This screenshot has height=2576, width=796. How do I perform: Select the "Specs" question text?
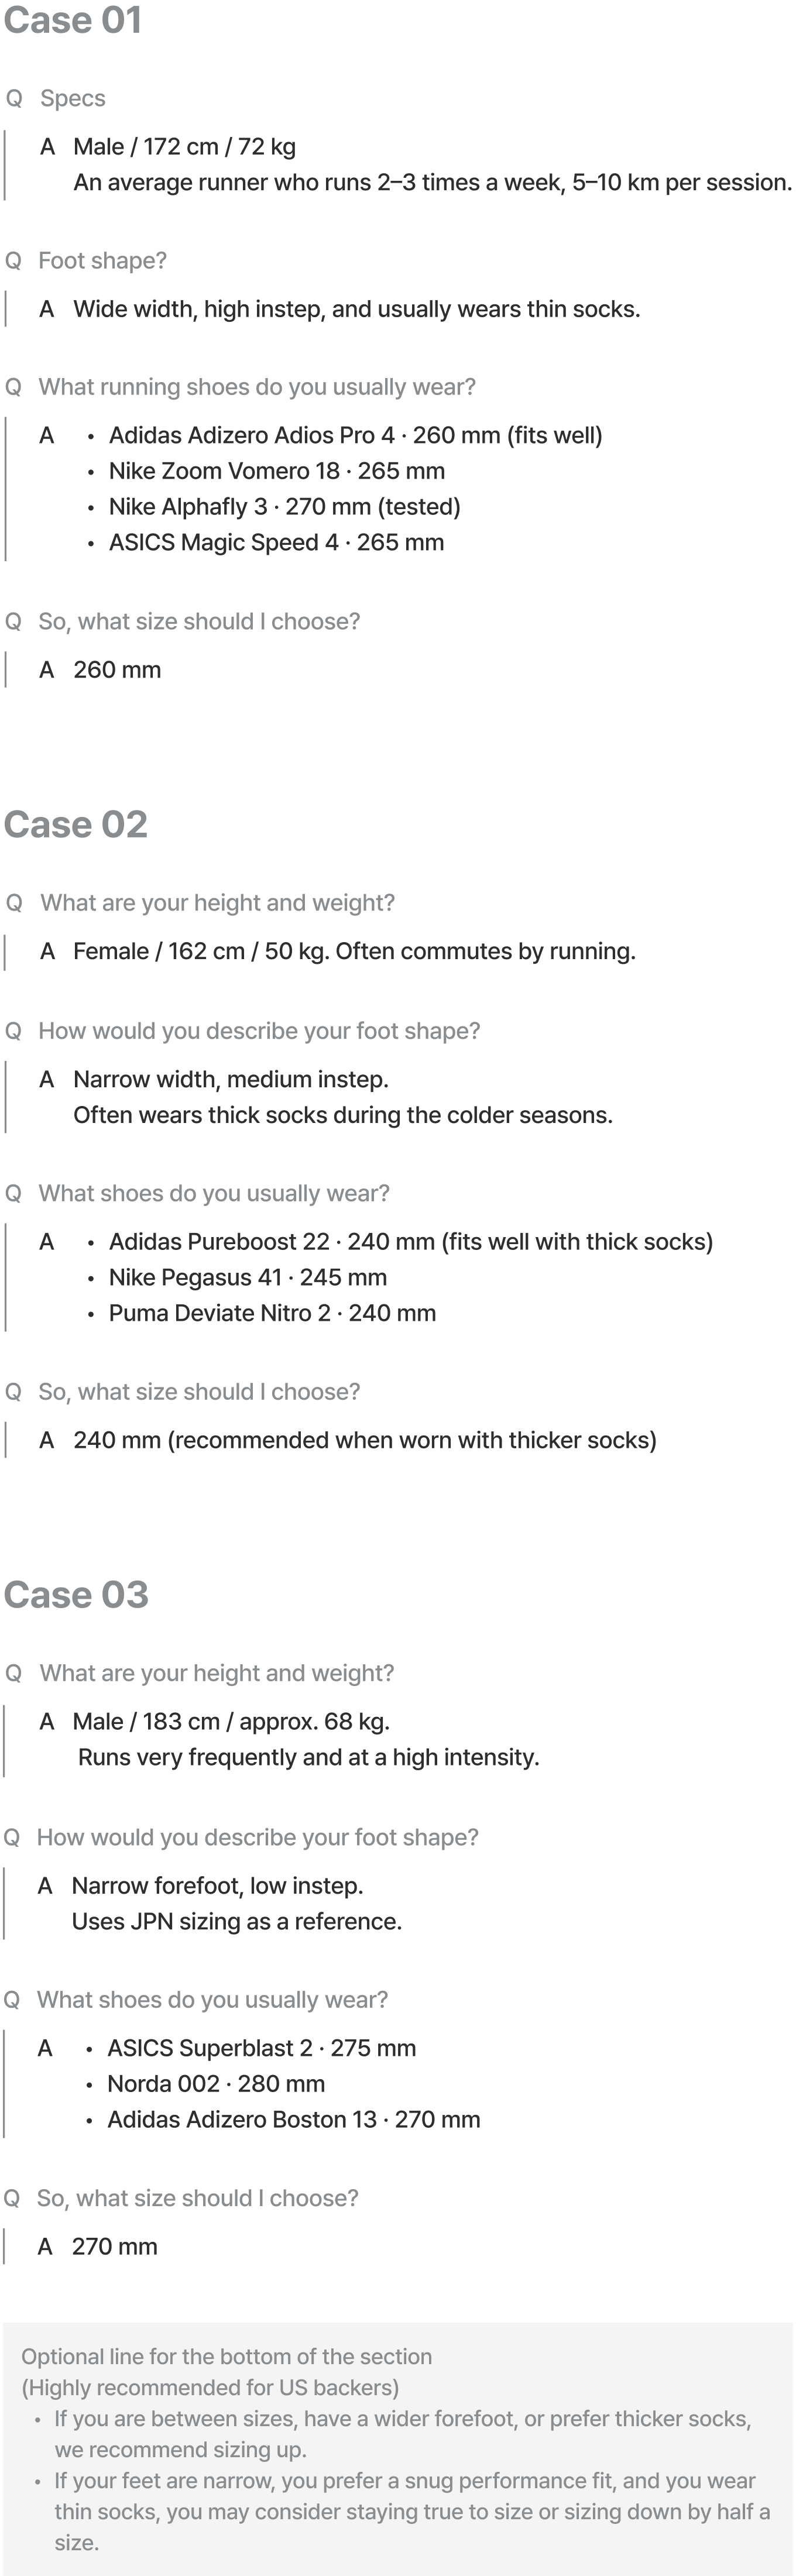tap(72, 98)
